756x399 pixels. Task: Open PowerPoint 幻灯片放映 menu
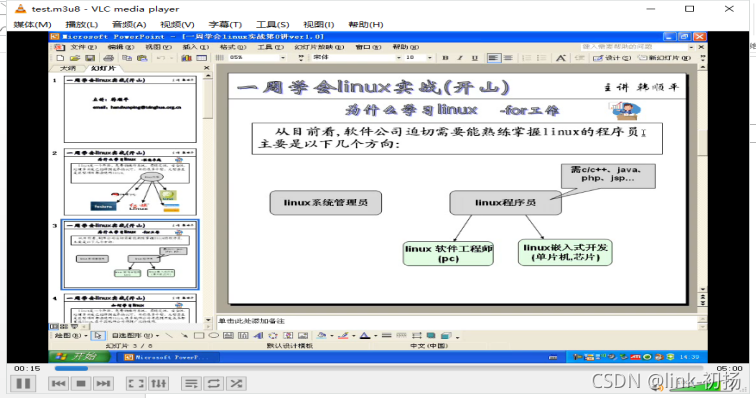coord(319,47)
